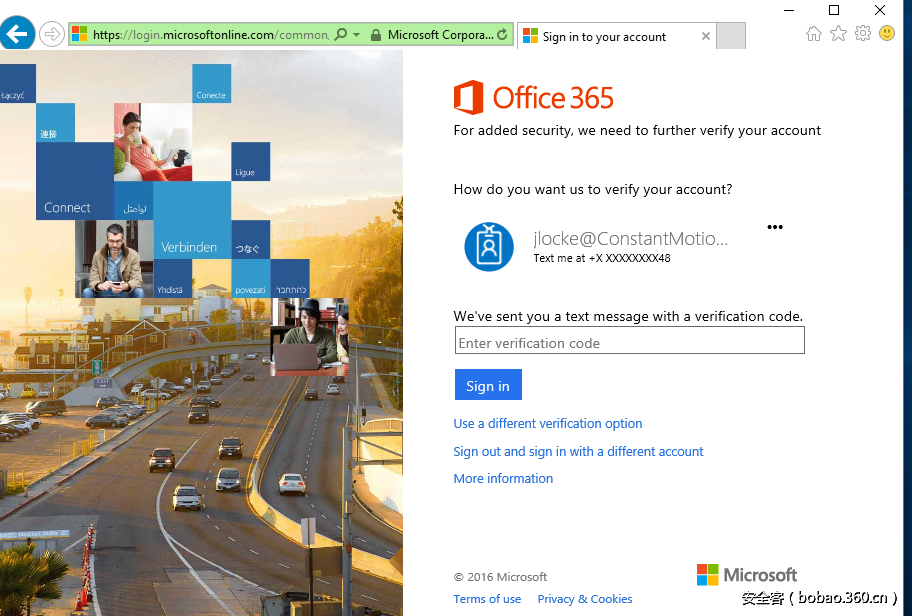Click the address bar search magnifier icon

(x=341, y=34)
